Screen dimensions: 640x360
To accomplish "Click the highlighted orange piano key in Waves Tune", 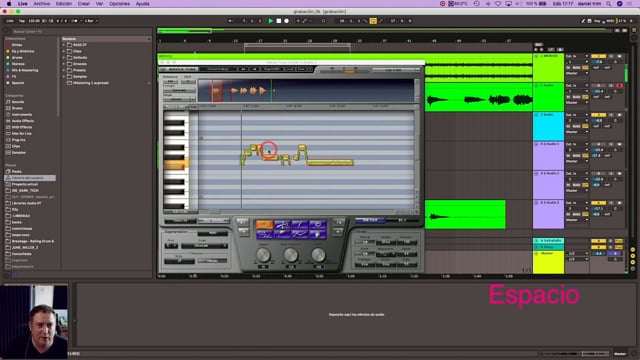I will [176, 164].
